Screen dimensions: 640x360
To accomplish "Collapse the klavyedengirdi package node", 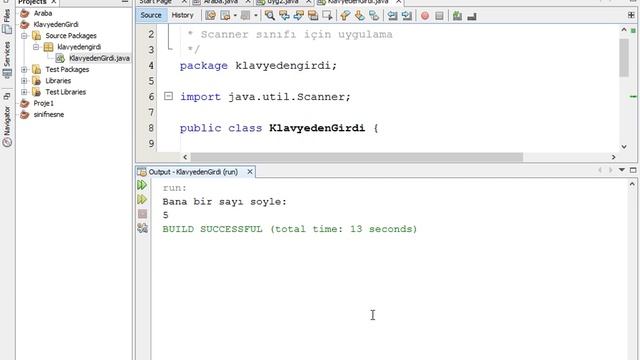I will [36, 47].
